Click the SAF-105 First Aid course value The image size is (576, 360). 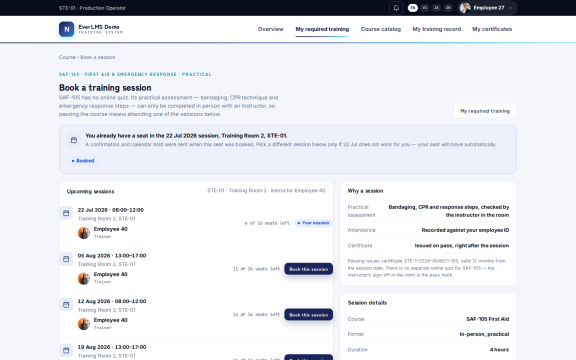tap(488, 319)
